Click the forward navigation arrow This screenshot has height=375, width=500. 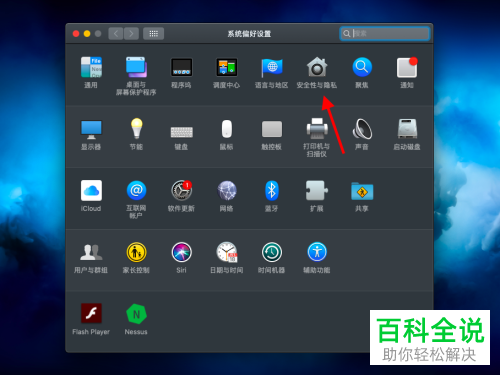click(131, 33)
